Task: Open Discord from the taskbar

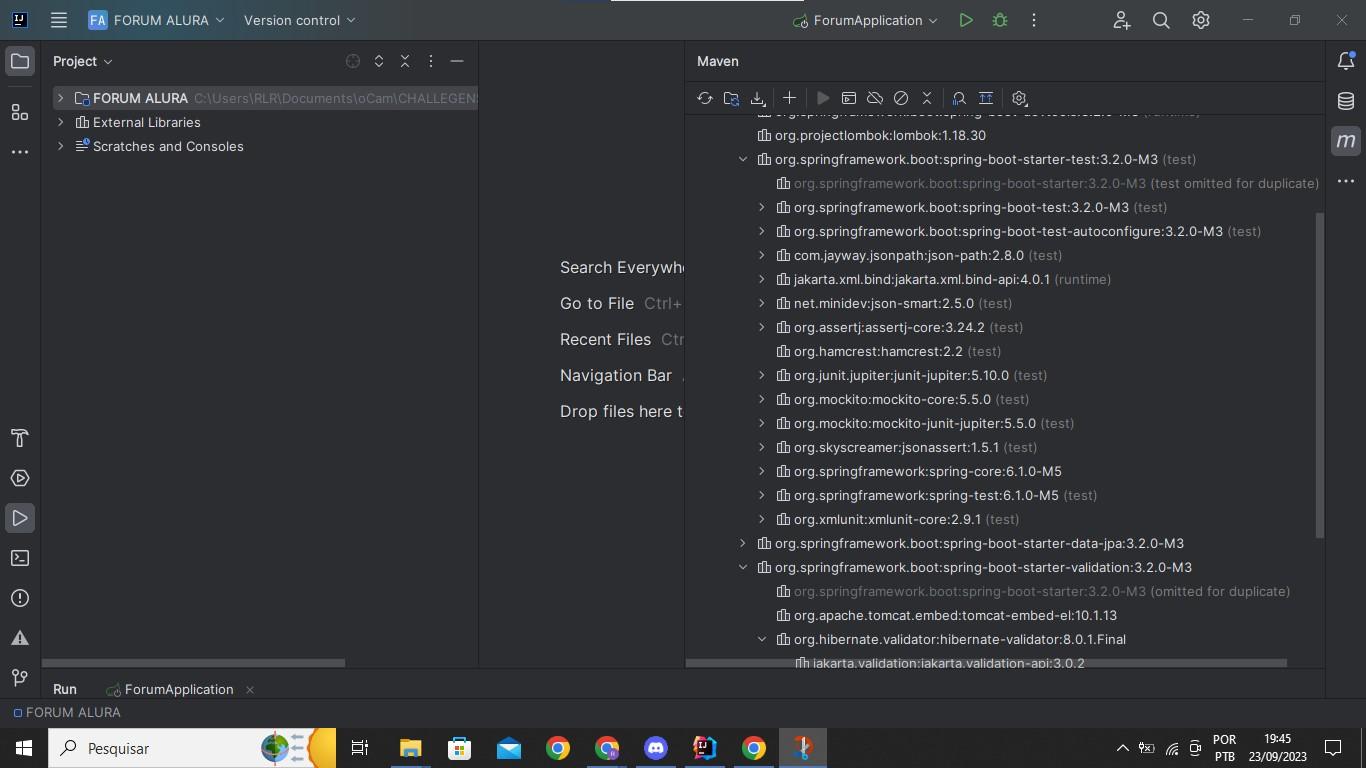Action: (x=656, y=748)
